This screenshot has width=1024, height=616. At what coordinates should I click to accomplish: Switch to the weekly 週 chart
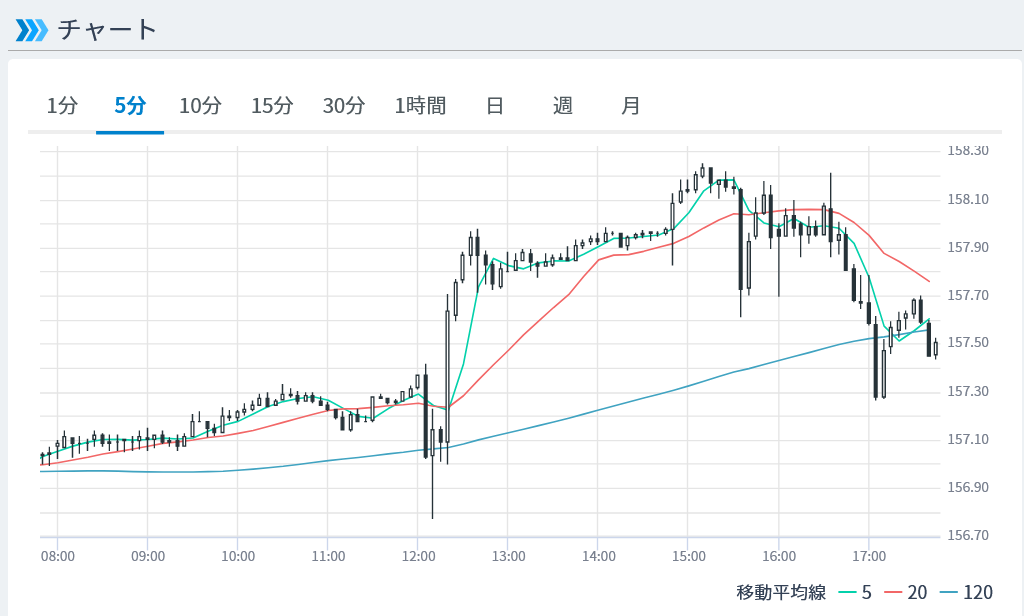click(x=563, y=106)
